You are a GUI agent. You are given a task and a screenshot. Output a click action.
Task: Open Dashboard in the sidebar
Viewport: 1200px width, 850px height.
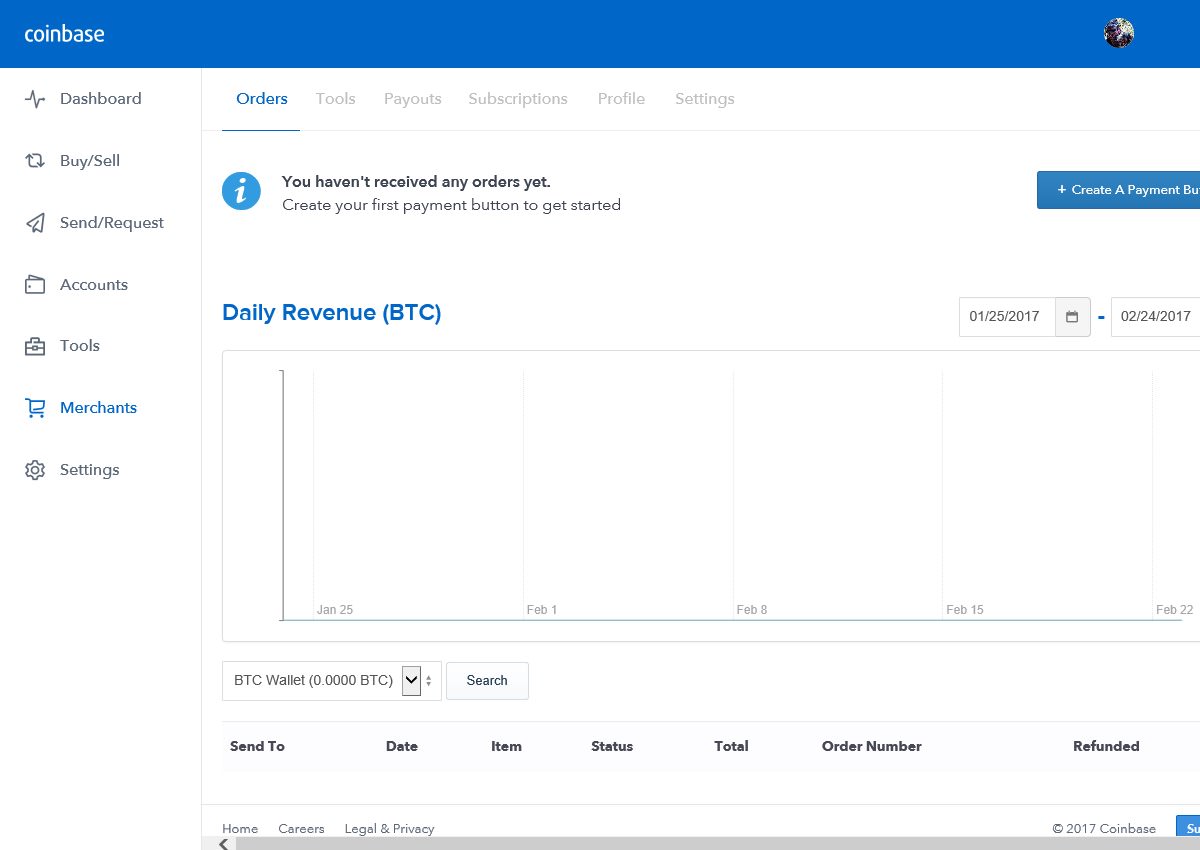coord(100,99)
